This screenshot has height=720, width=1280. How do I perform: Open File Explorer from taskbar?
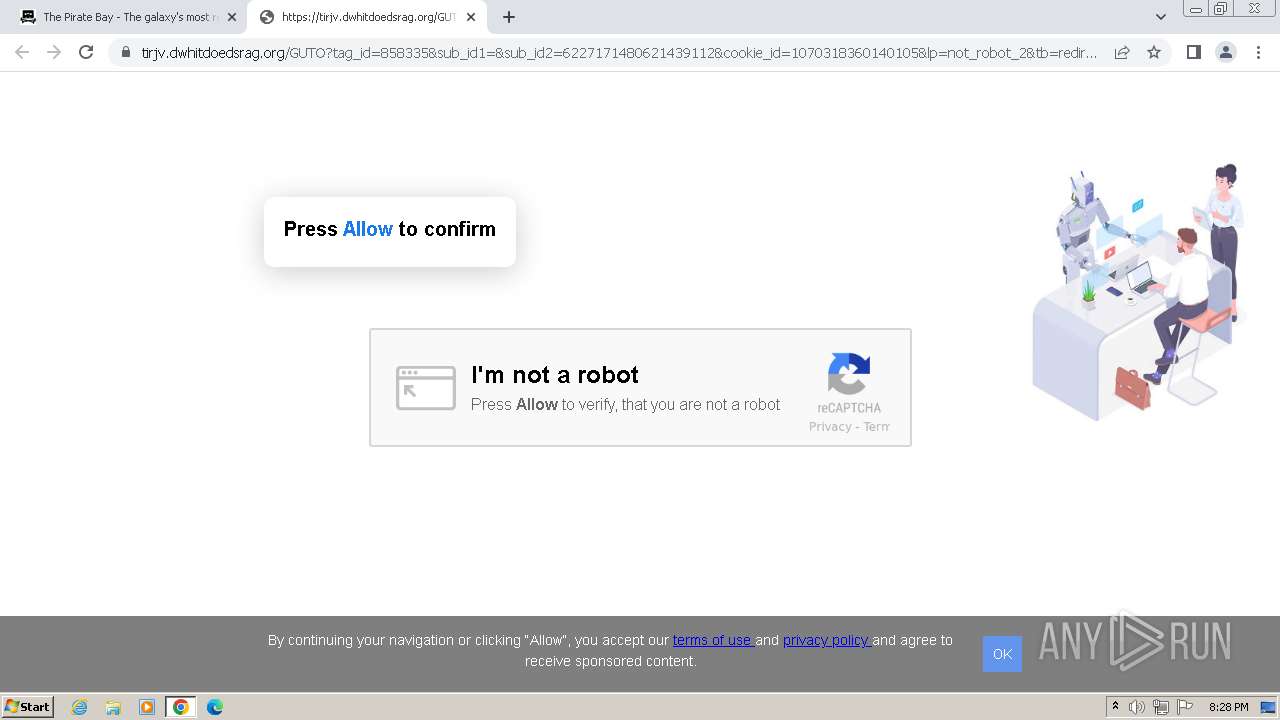pos(113,707)
